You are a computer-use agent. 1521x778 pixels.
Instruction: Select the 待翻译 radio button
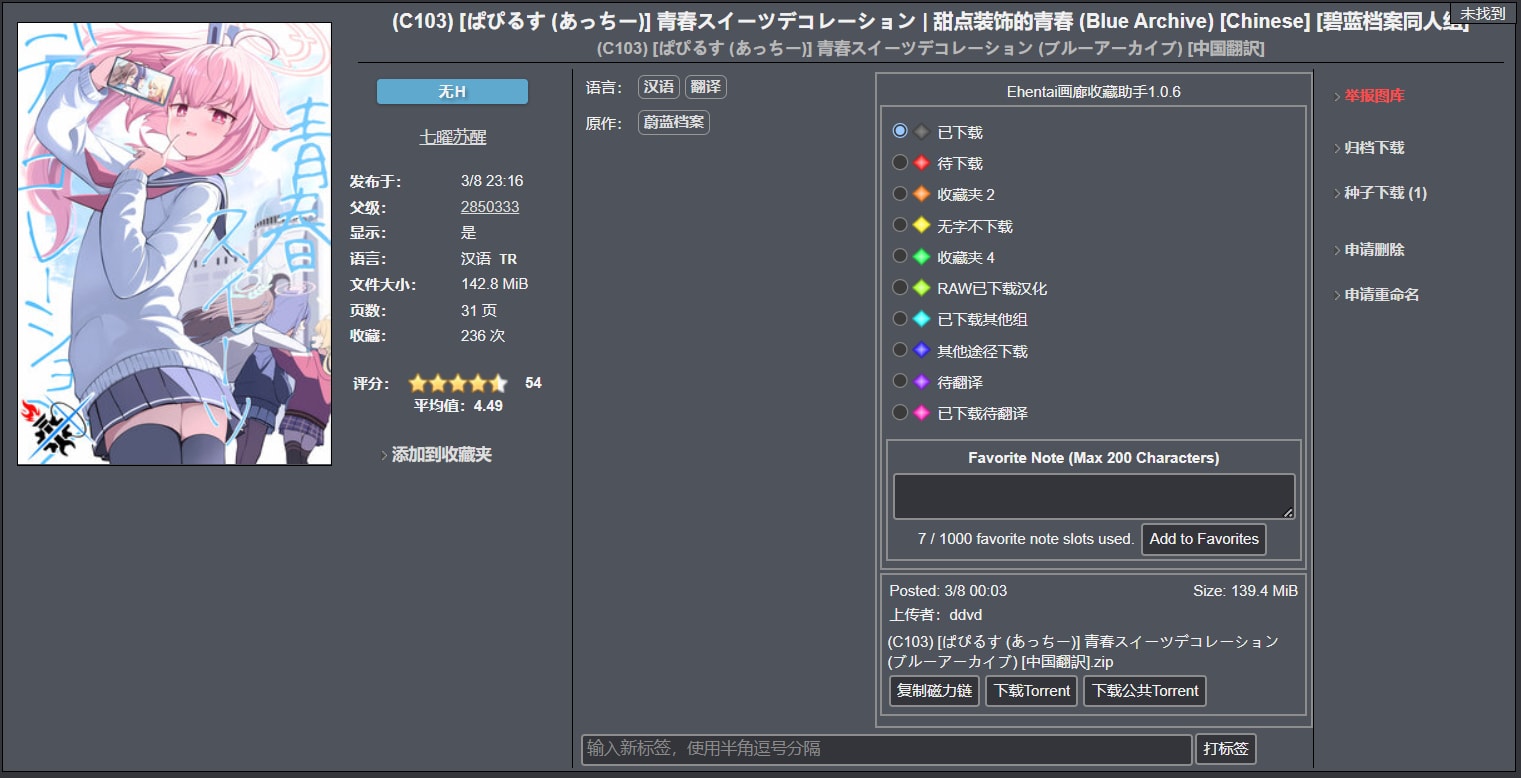(x=900, y=381)
